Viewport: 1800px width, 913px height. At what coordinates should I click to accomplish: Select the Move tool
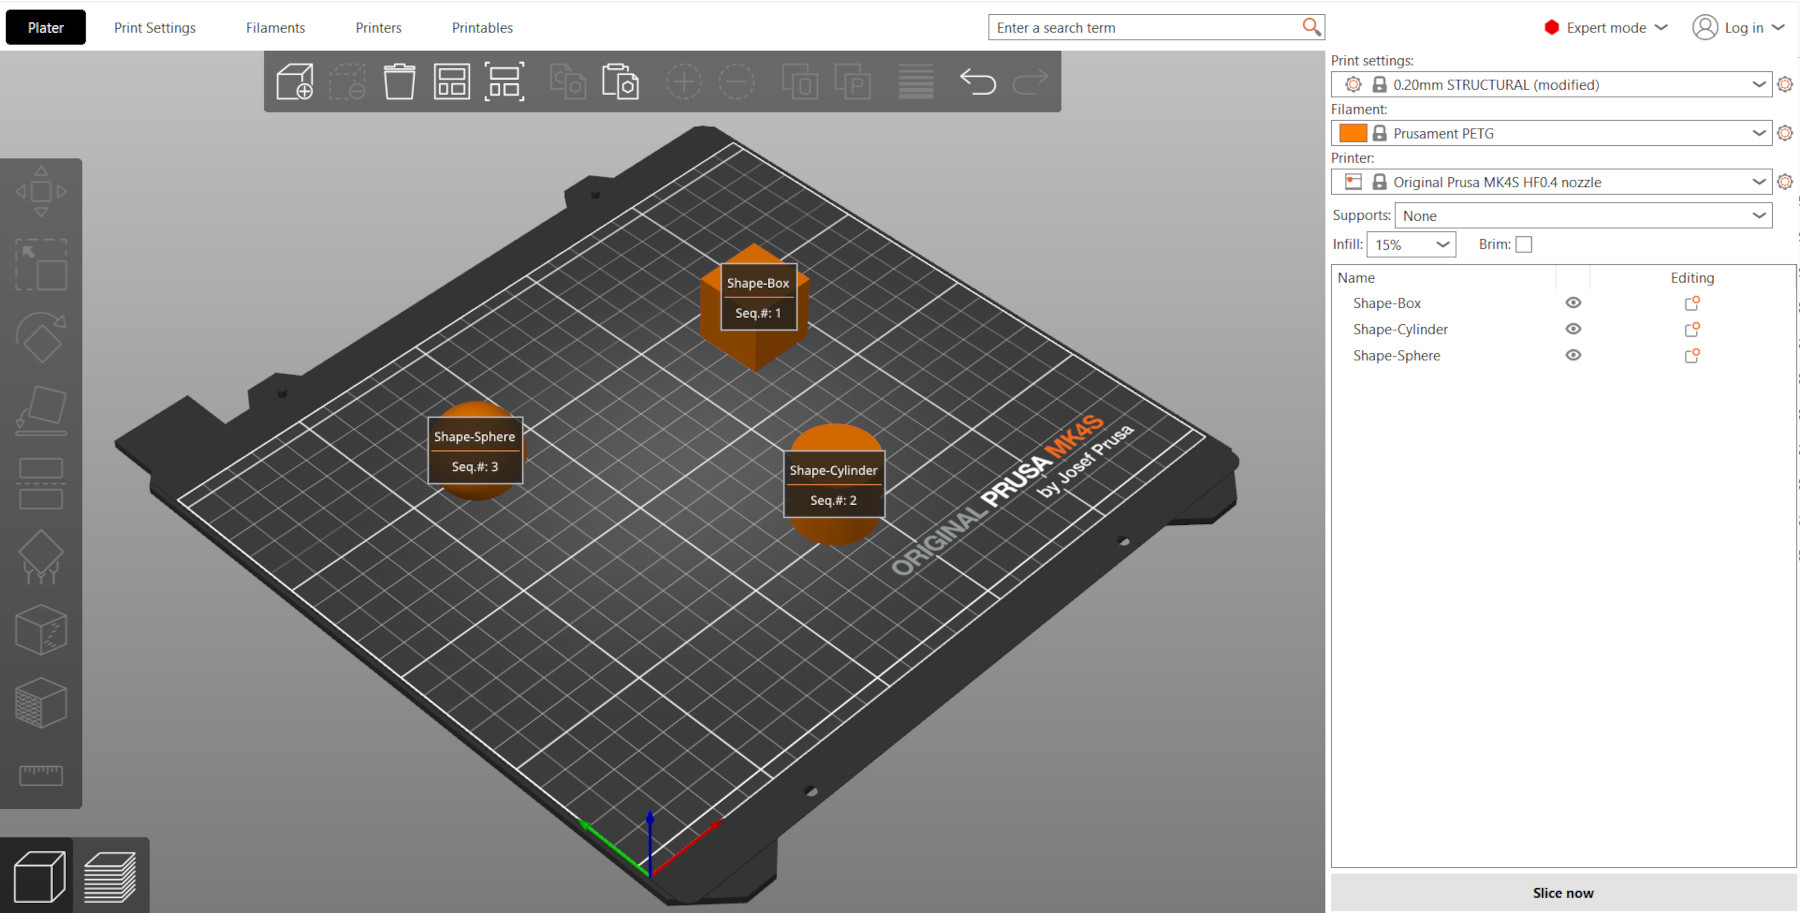click(x=41, y=191)
